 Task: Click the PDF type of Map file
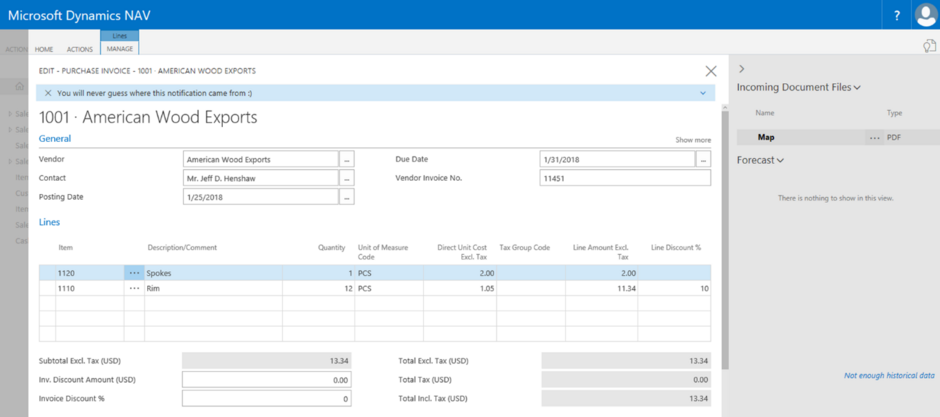click(894, 138)
